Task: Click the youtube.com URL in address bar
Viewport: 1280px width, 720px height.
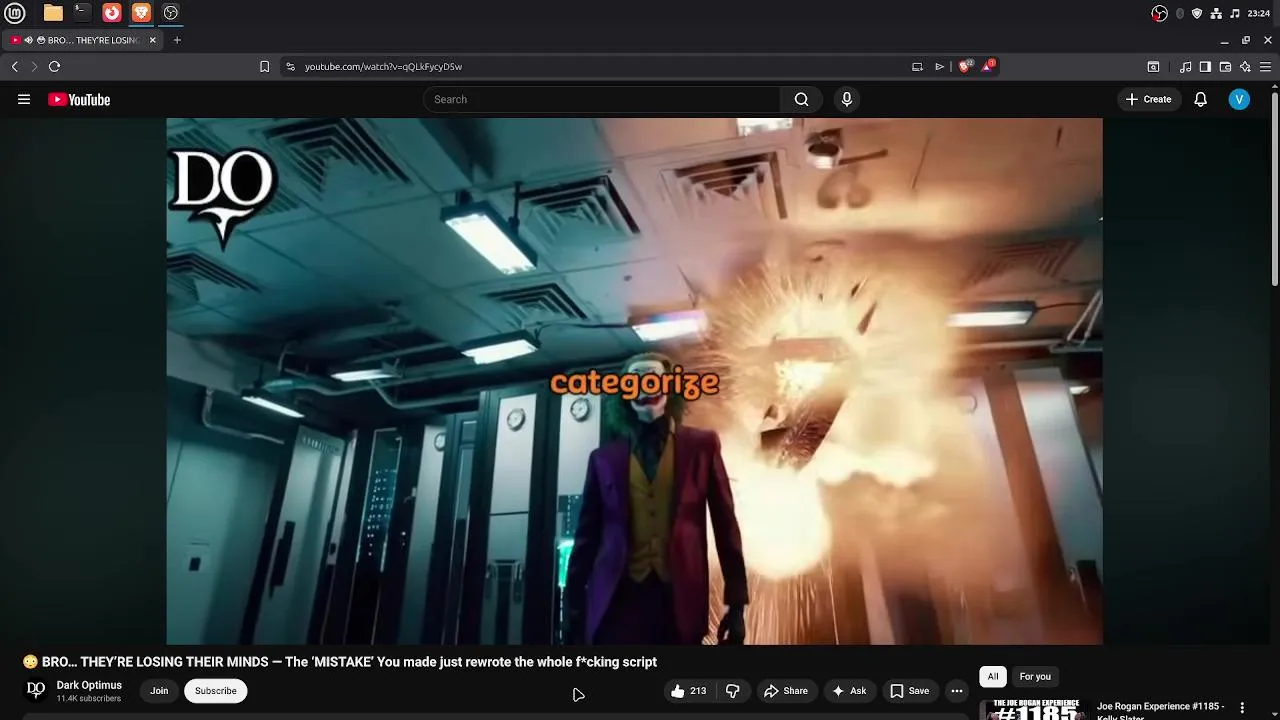Action: [x=383, y=67]
